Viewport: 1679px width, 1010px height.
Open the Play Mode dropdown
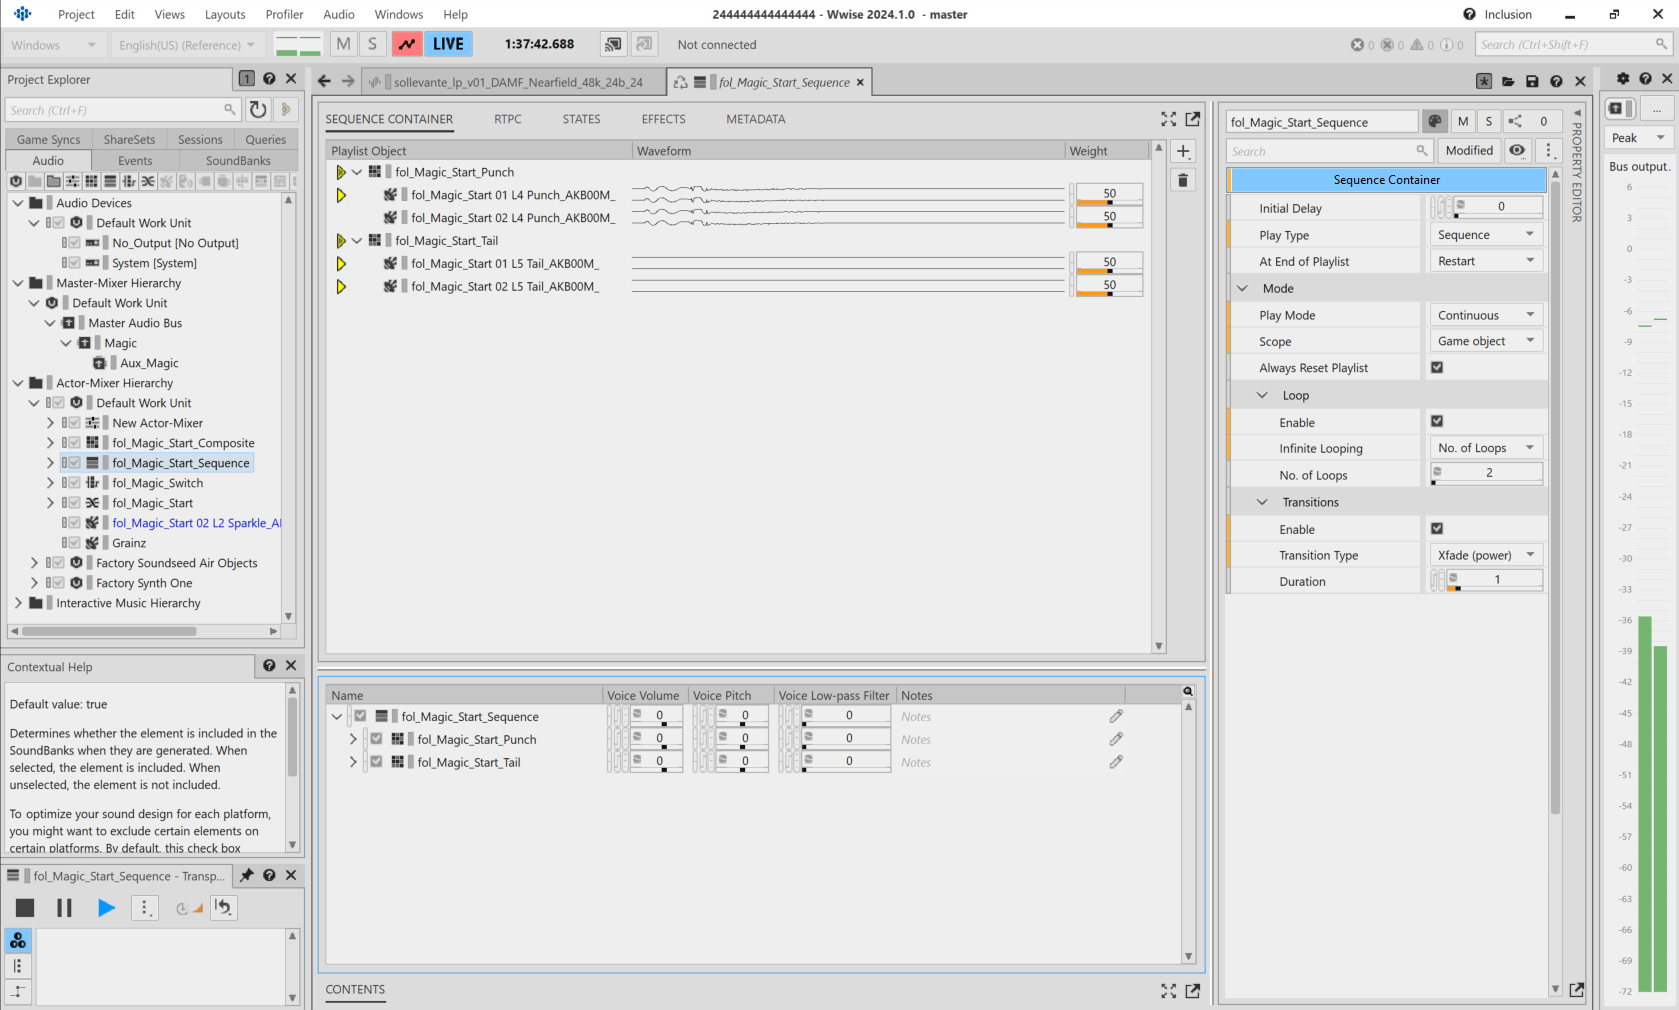point(1485,315)
